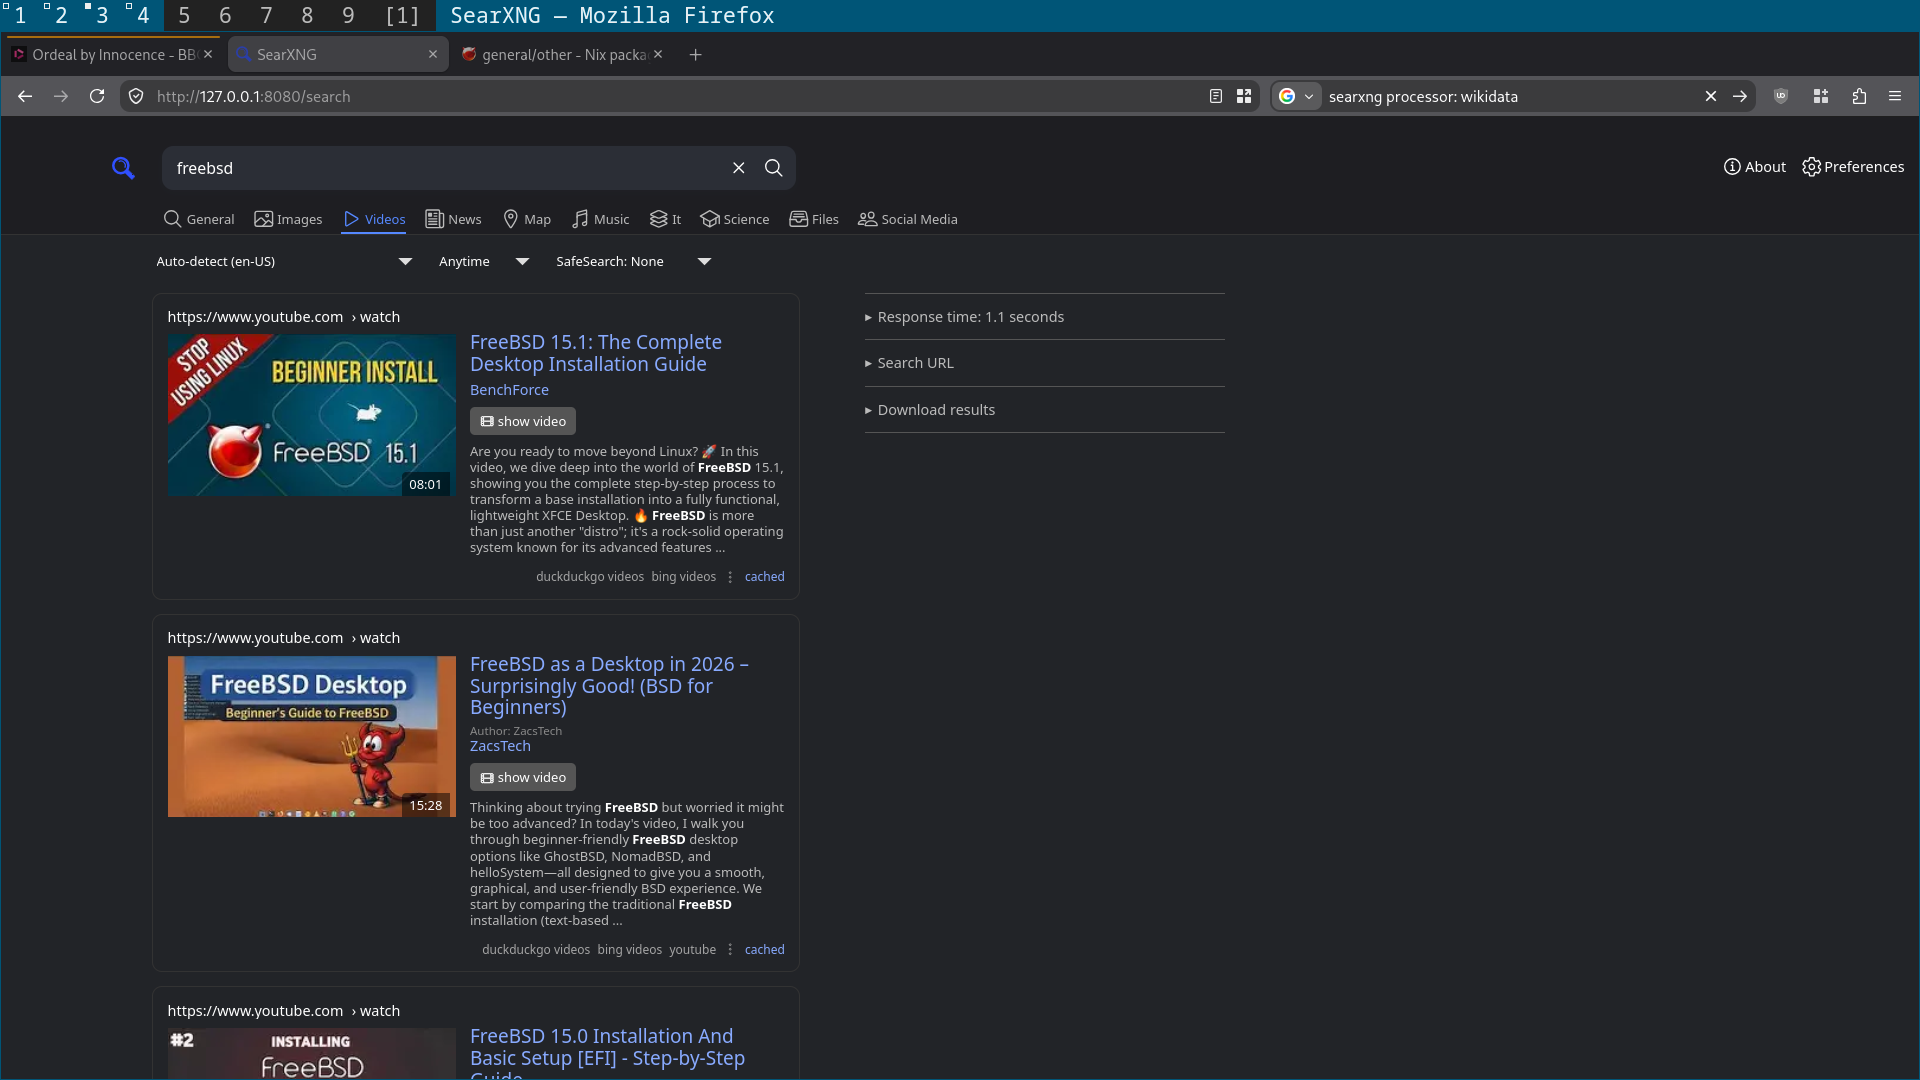The image size is (1920, 1080).
Task: Open FreeBSD 15.0 Installation And Basic Setup link
Action: [x=607, y=1053]
